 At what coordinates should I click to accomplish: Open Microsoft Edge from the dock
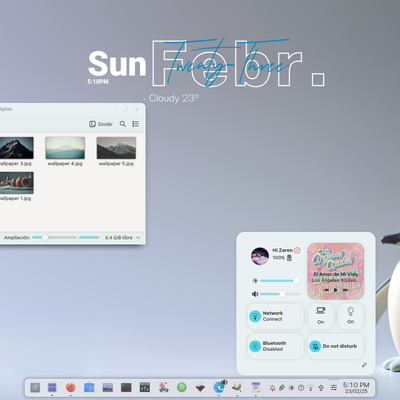point(219,387)
